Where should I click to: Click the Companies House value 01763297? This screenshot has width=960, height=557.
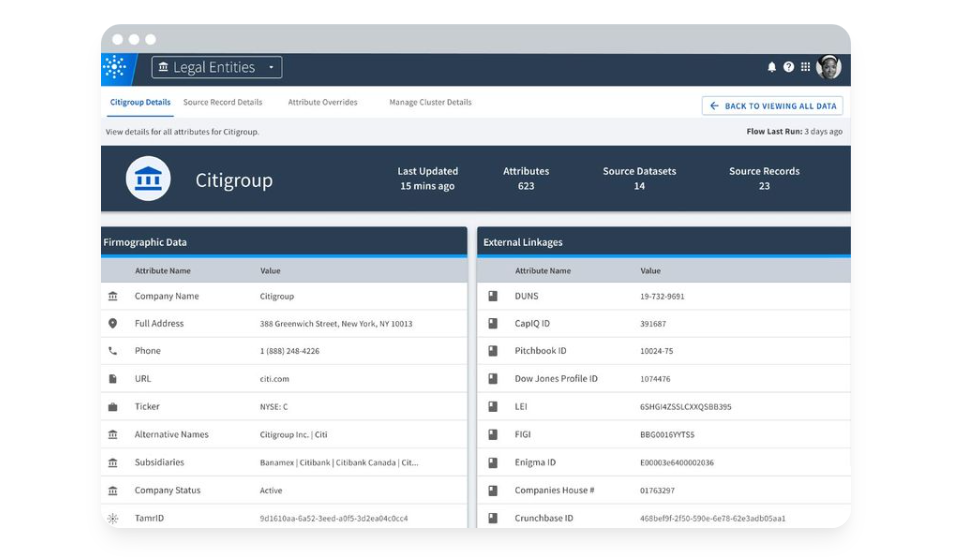pos(657,491)
